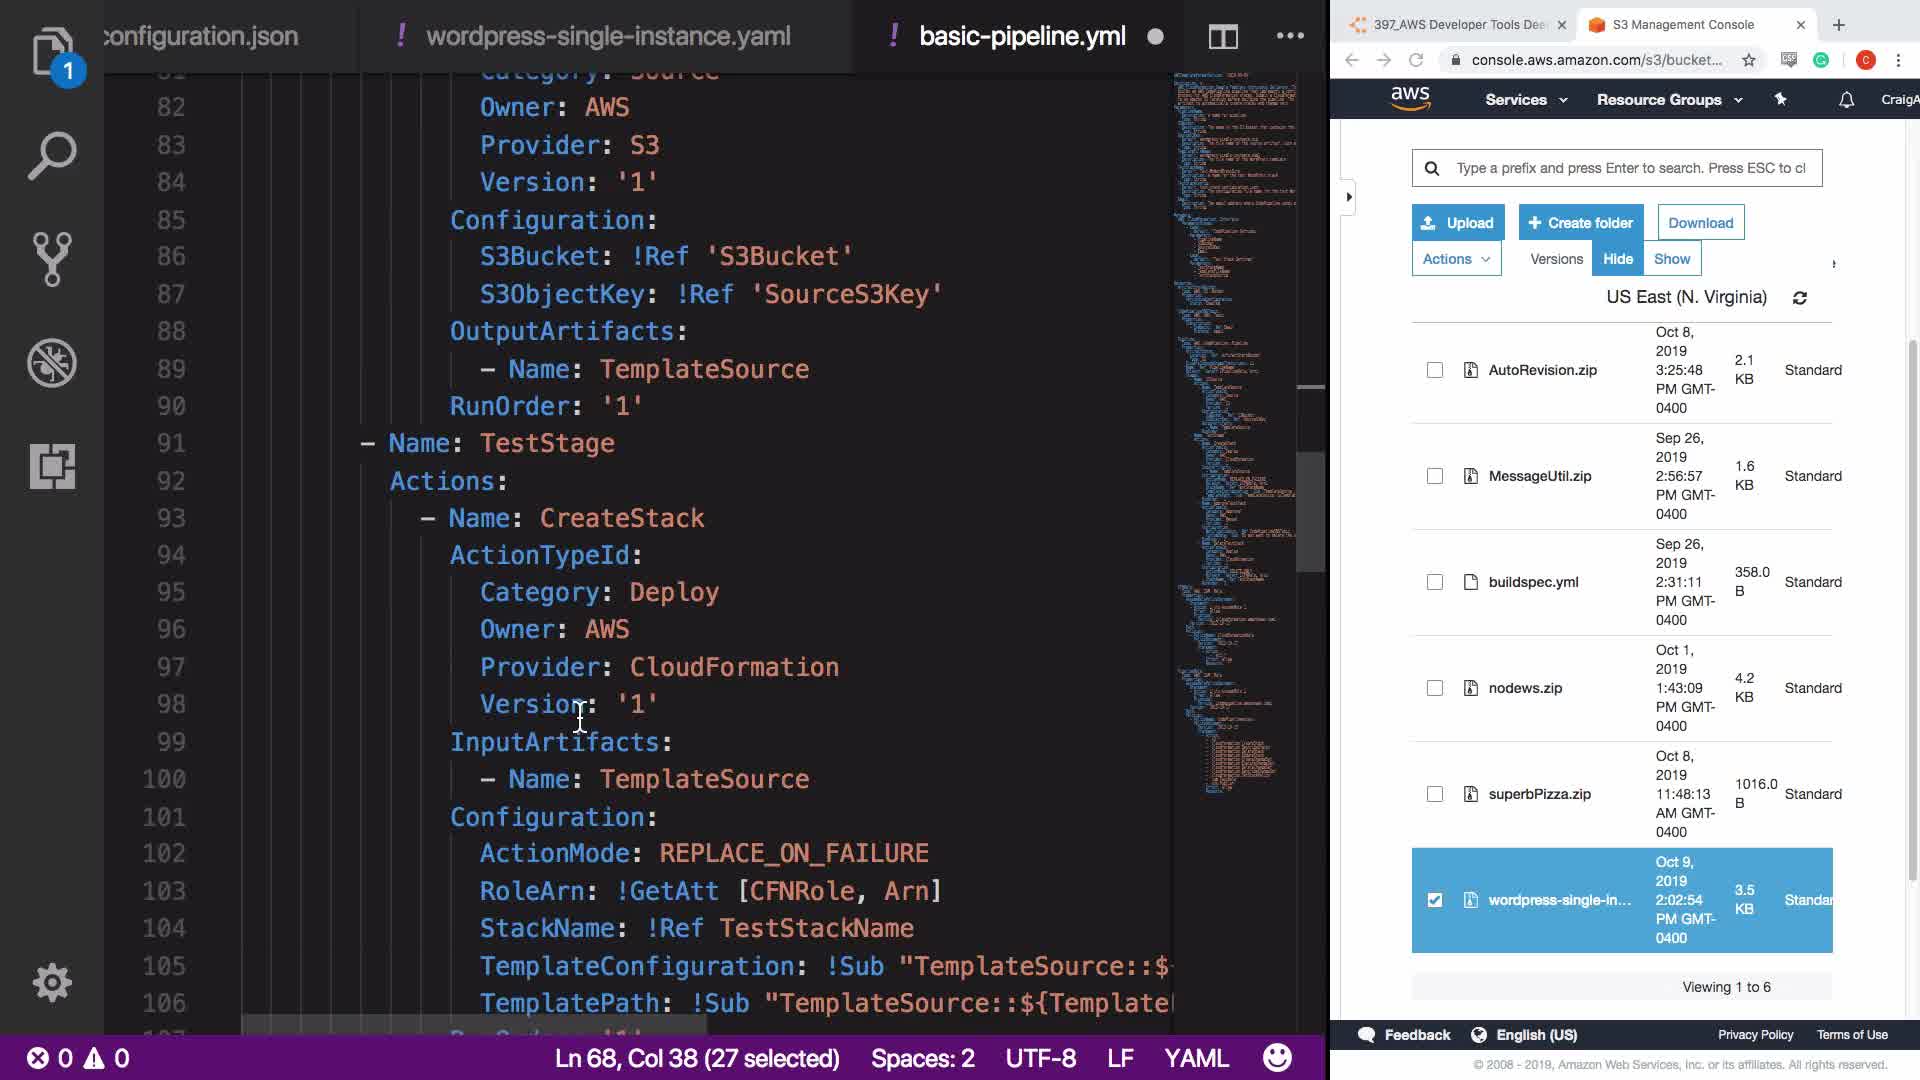Click the S3 prefix search field

1630,168
